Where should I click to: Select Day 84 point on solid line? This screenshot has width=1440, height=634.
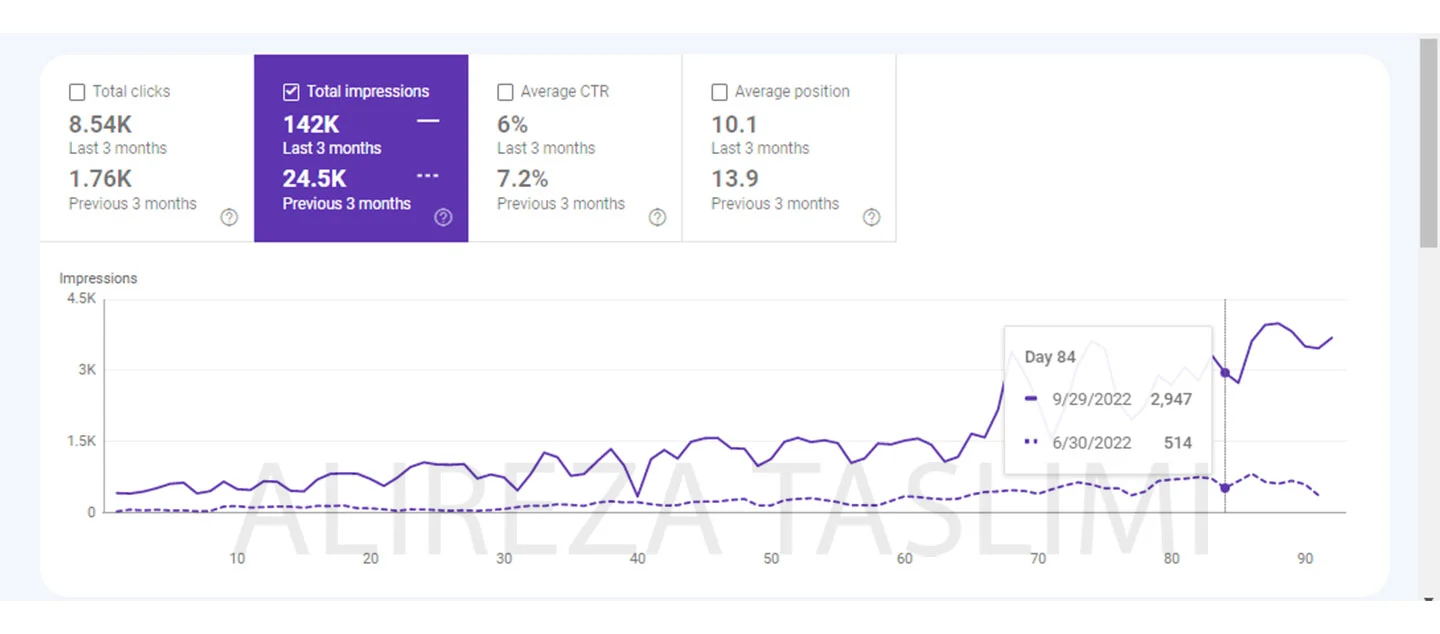[1225, 373]
